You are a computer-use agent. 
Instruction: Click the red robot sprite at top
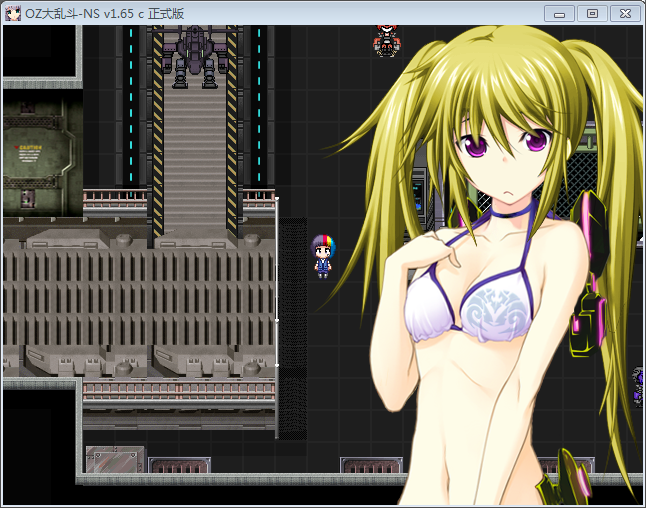(x=386, y=41)
